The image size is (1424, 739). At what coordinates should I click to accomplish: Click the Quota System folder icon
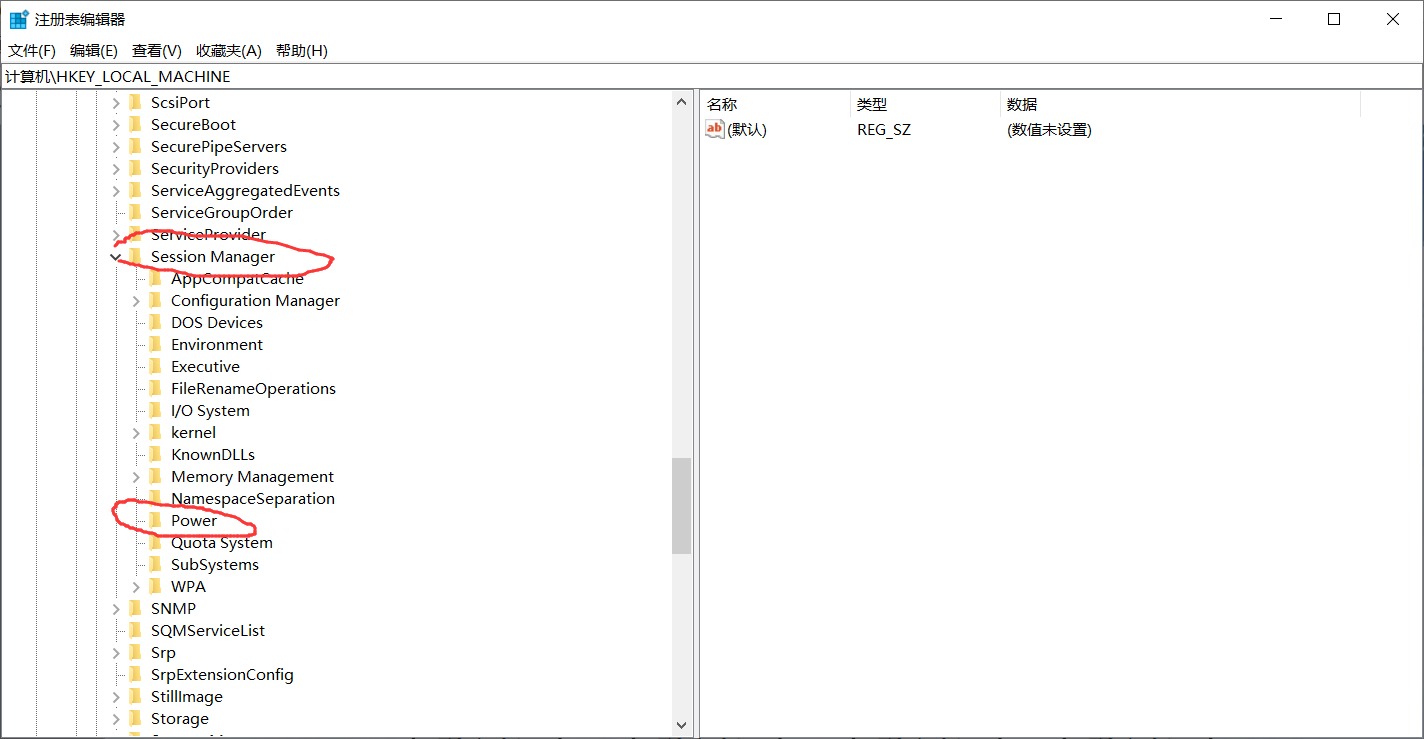point(155,542)
